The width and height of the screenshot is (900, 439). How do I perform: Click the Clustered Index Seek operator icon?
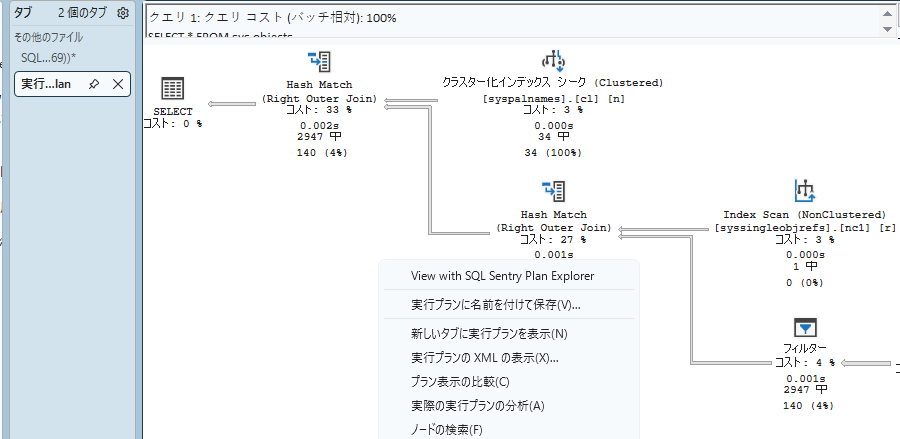(x=553, y=61)
